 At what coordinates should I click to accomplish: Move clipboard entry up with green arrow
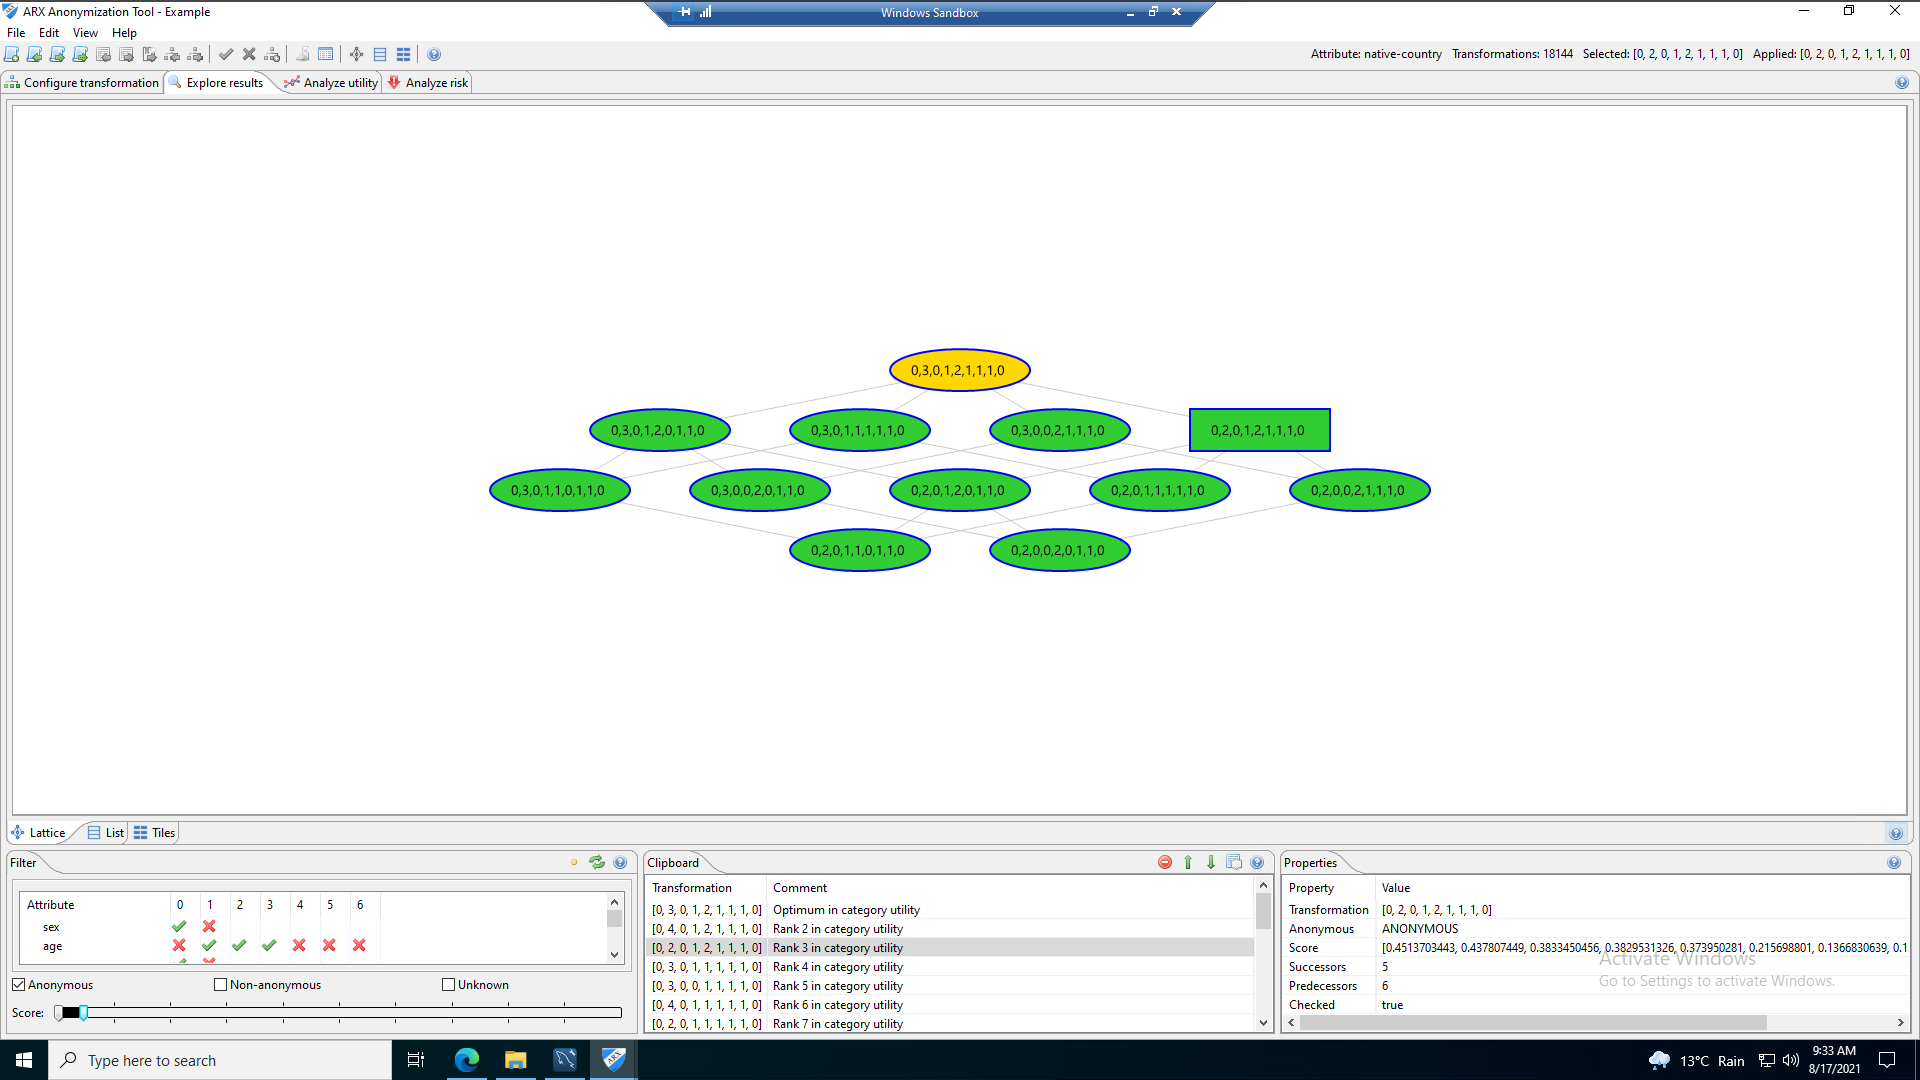(1188, 862)
